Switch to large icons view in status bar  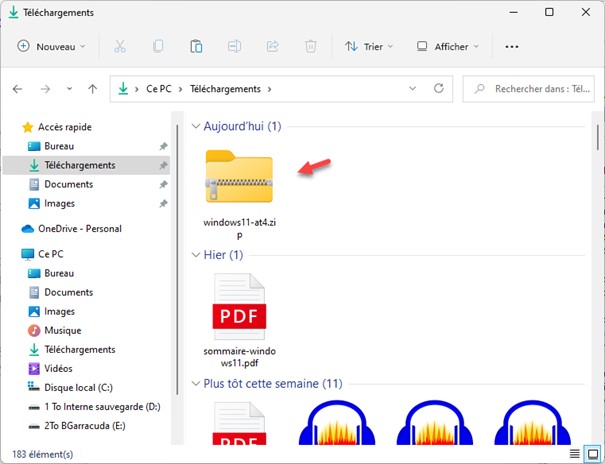[x=591, y=454]
